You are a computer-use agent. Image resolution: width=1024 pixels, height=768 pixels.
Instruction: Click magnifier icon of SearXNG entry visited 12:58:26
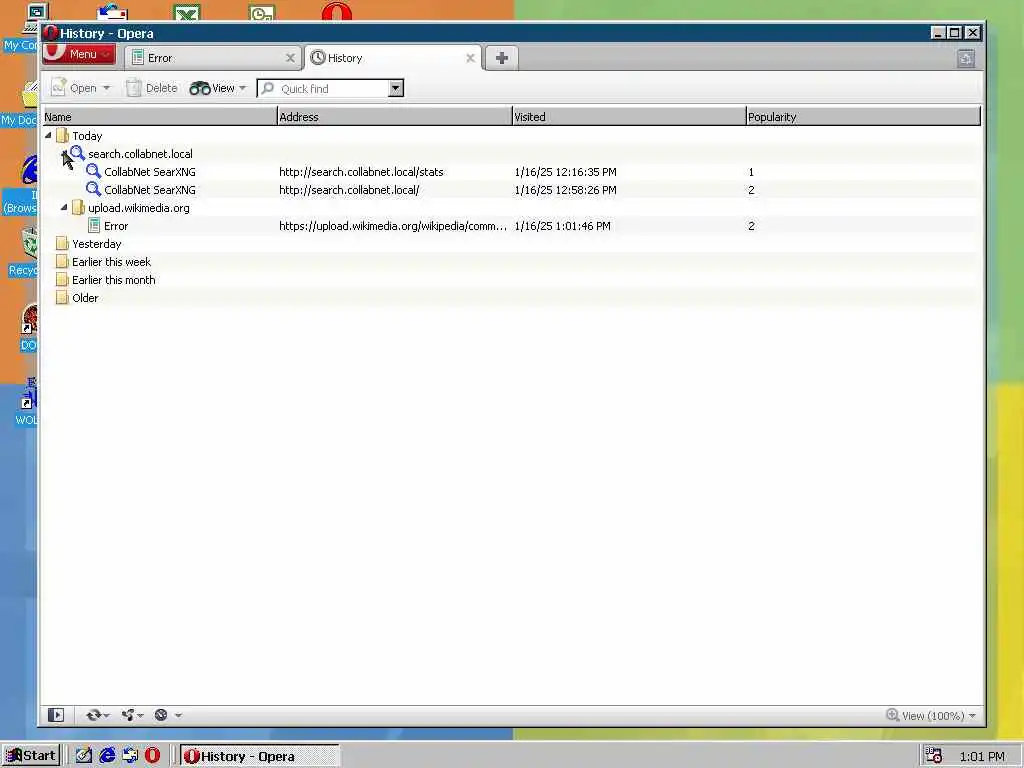(x=93, y=189)
